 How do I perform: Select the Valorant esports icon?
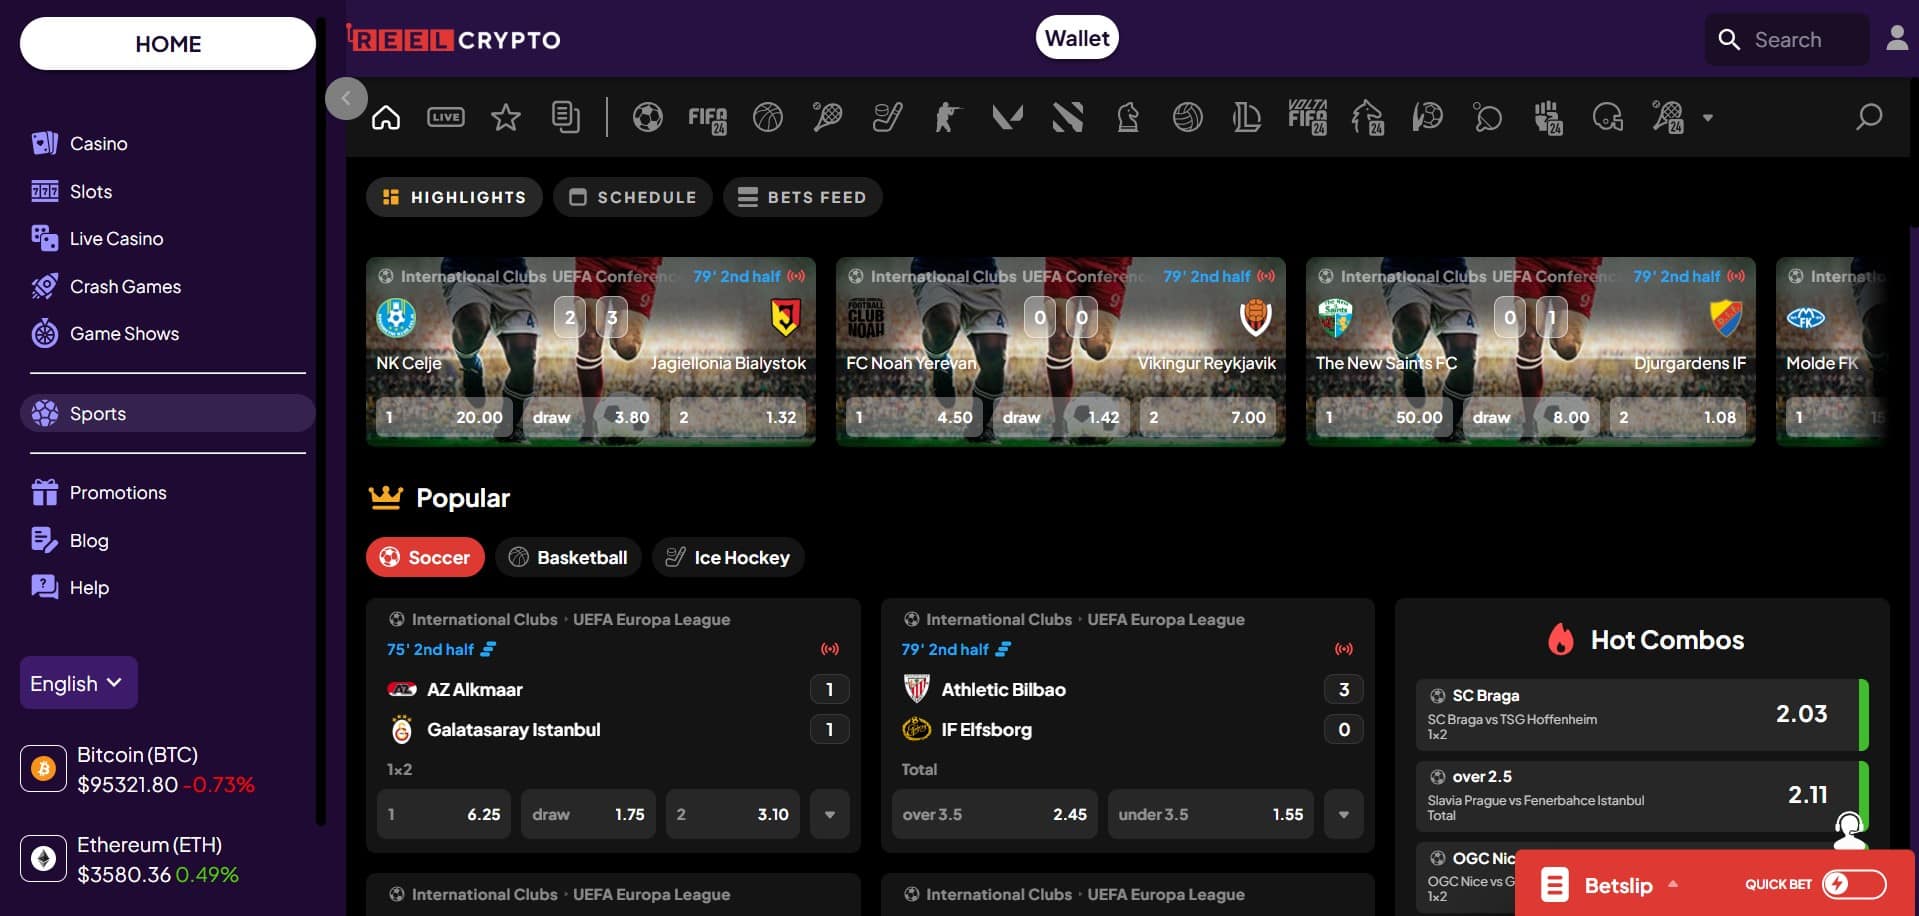tap(1007, 118)
